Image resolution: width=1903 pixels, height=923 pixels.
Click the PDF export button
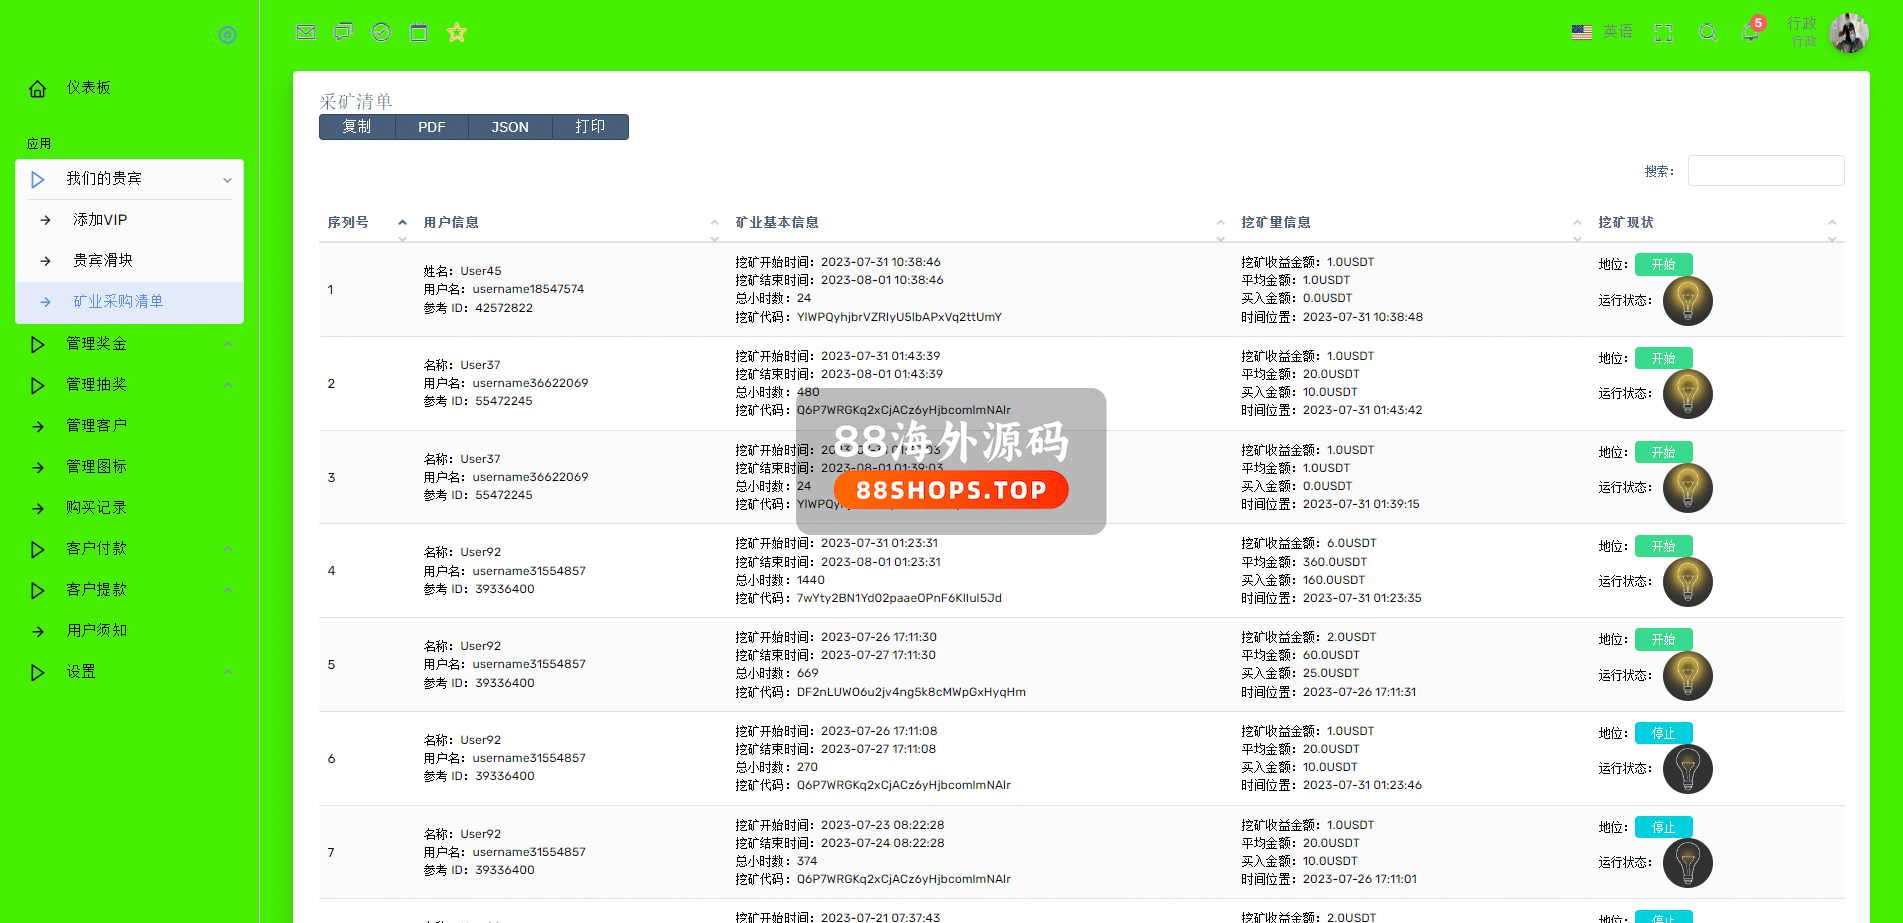click(x=431, y=127)
